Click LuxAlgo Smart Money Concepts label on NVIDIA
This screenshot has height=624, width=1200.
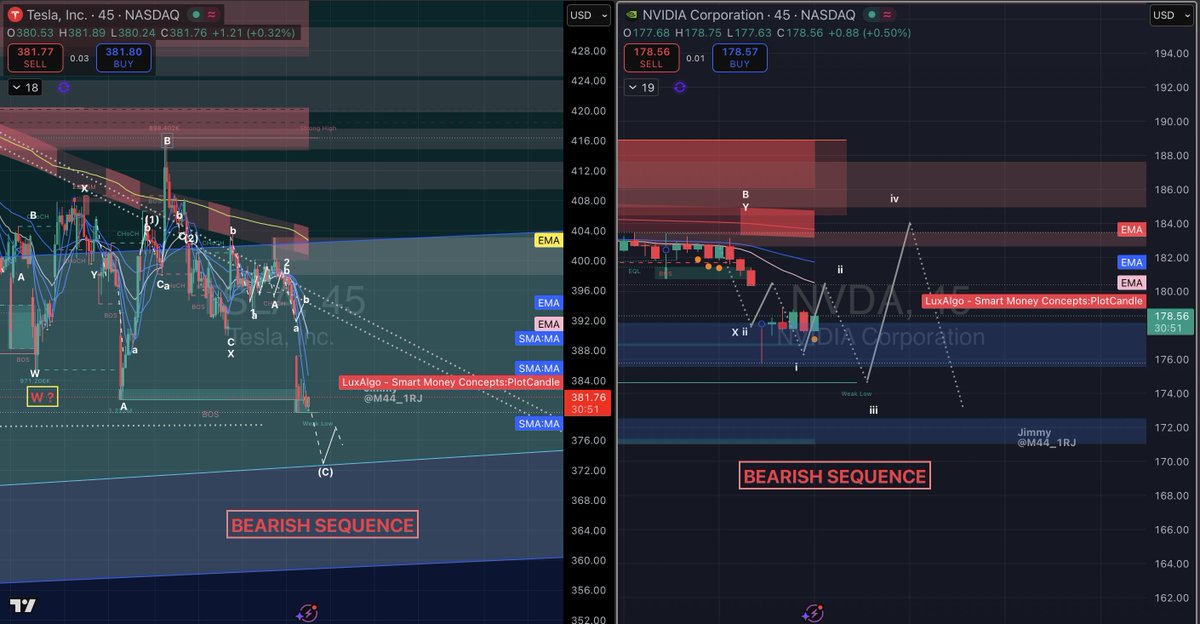pyautogui.click(x=1034, y=300)
